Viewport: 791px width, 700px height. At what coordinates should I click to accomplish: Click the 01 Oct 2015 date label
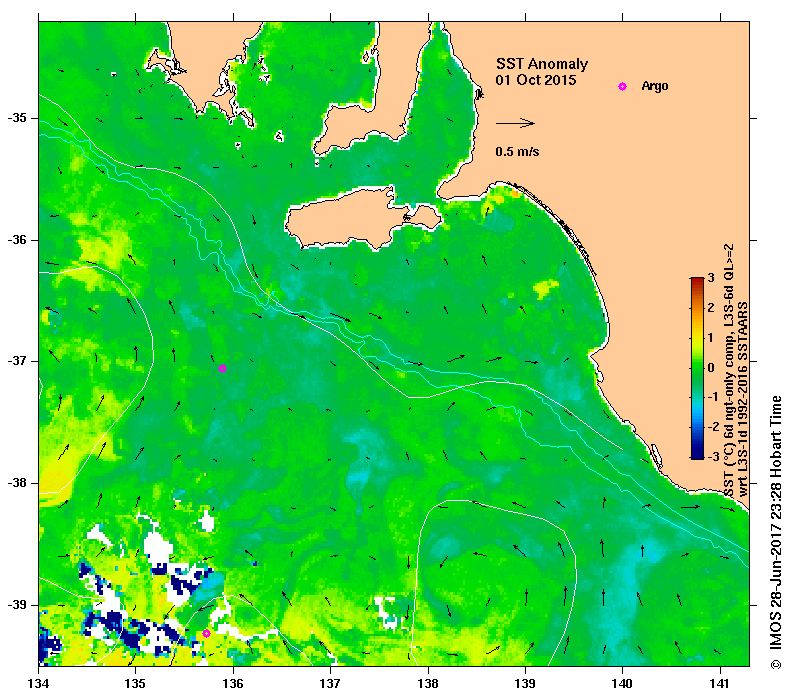(x=536, y=80)
